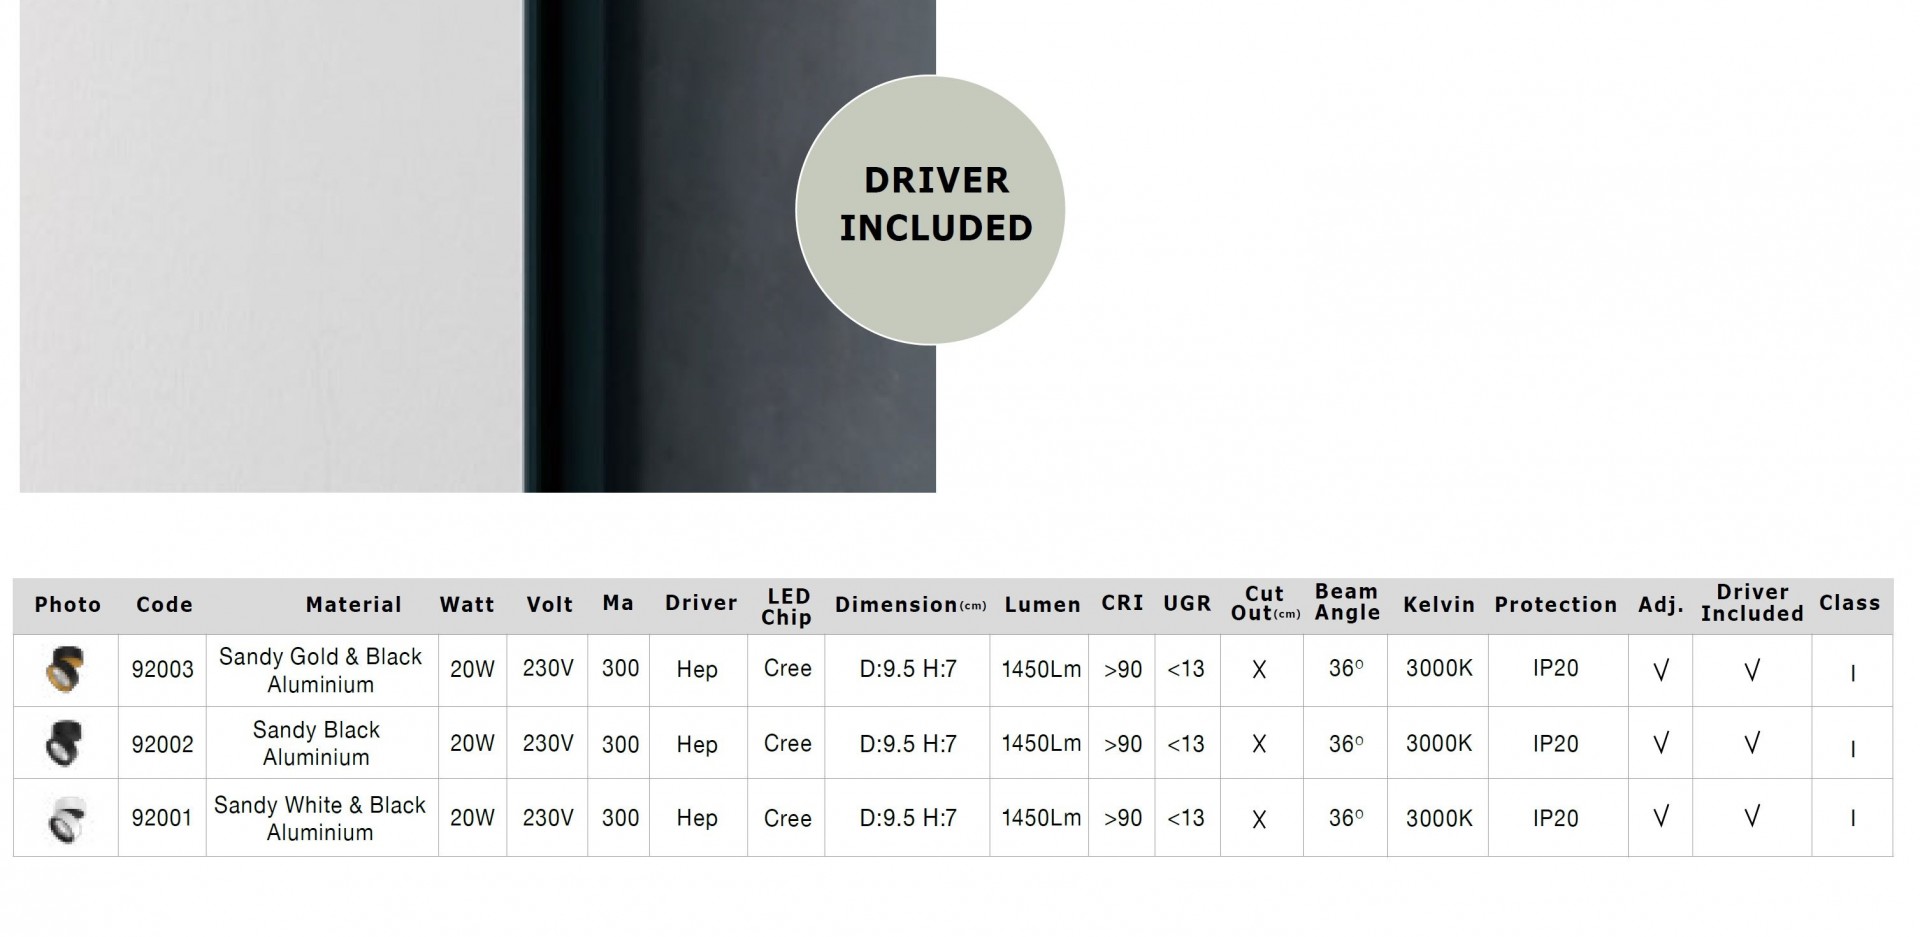Click the Cree cell in row 92002
The image size is (1920, 937).
[787, 743]
